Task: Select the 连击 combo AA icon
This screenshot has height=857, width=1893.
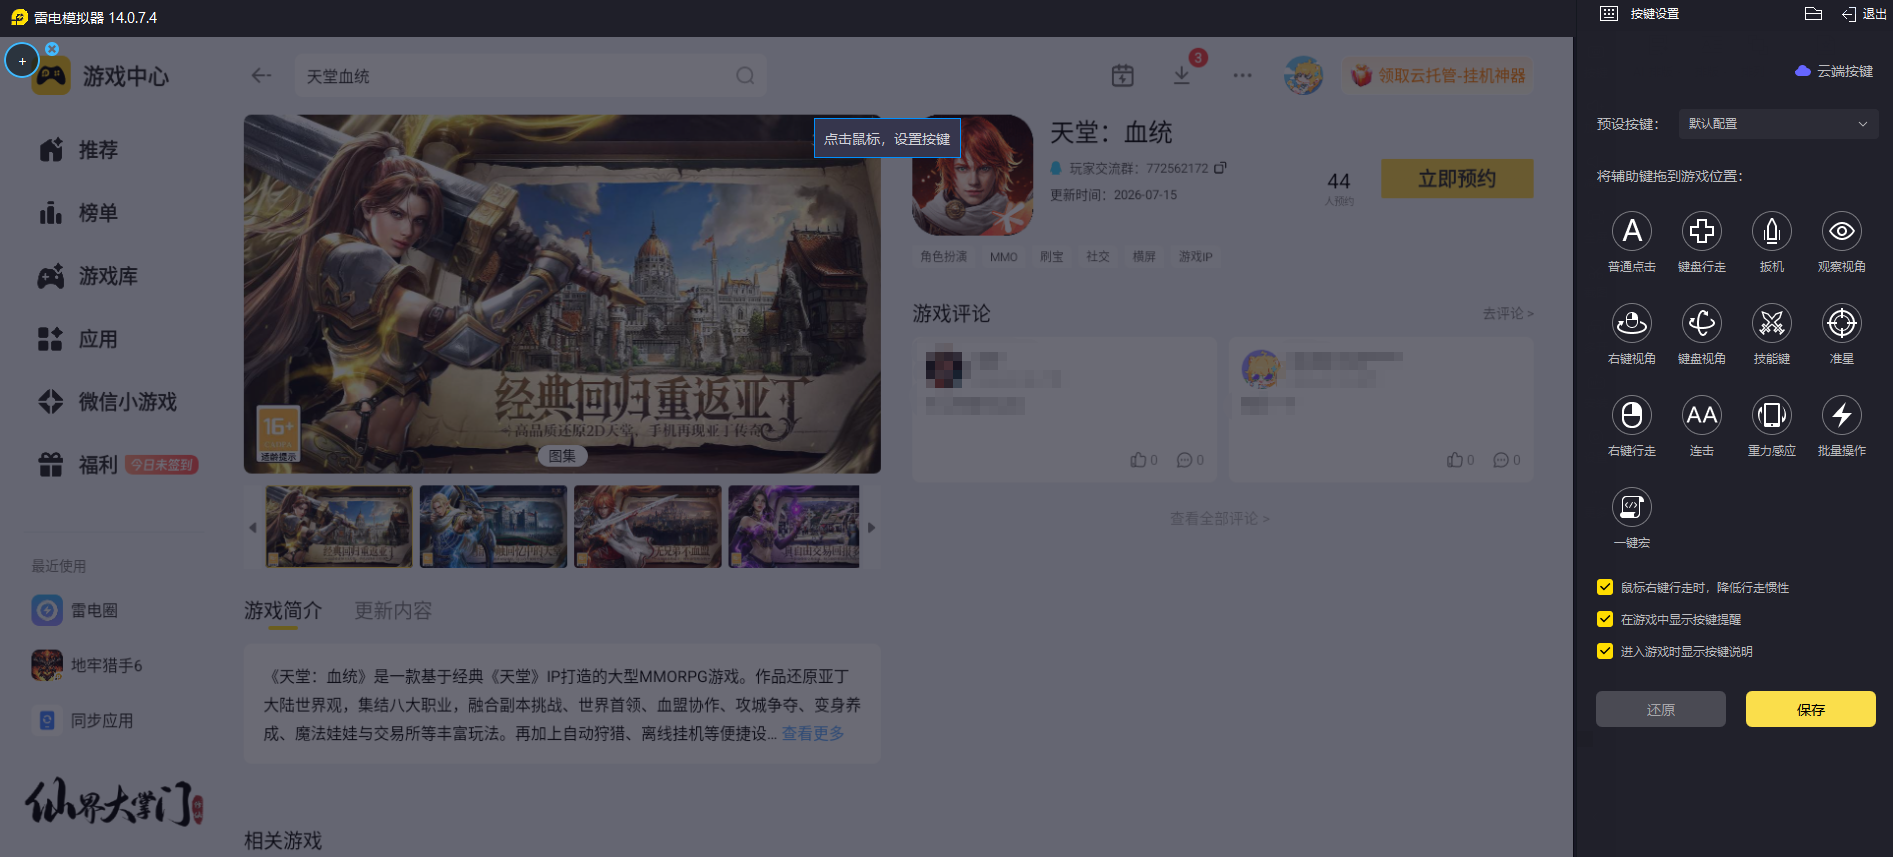Action: tap(1702, 416)
